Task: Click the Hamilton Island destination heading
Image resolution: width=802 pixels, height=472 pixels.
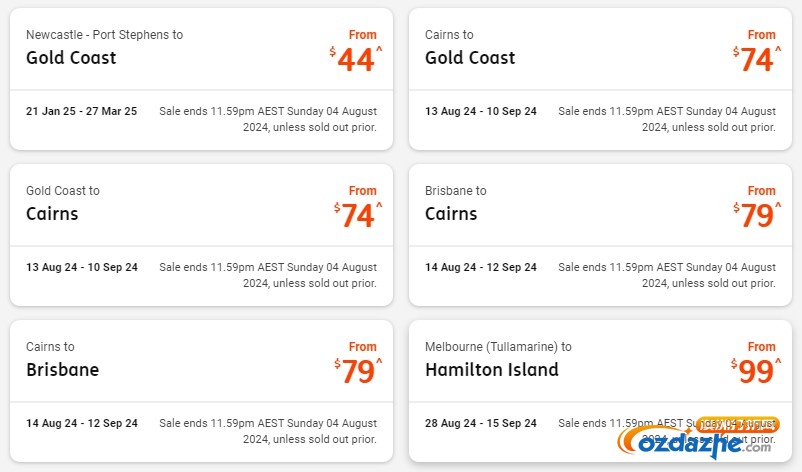Action: (492, 369)
